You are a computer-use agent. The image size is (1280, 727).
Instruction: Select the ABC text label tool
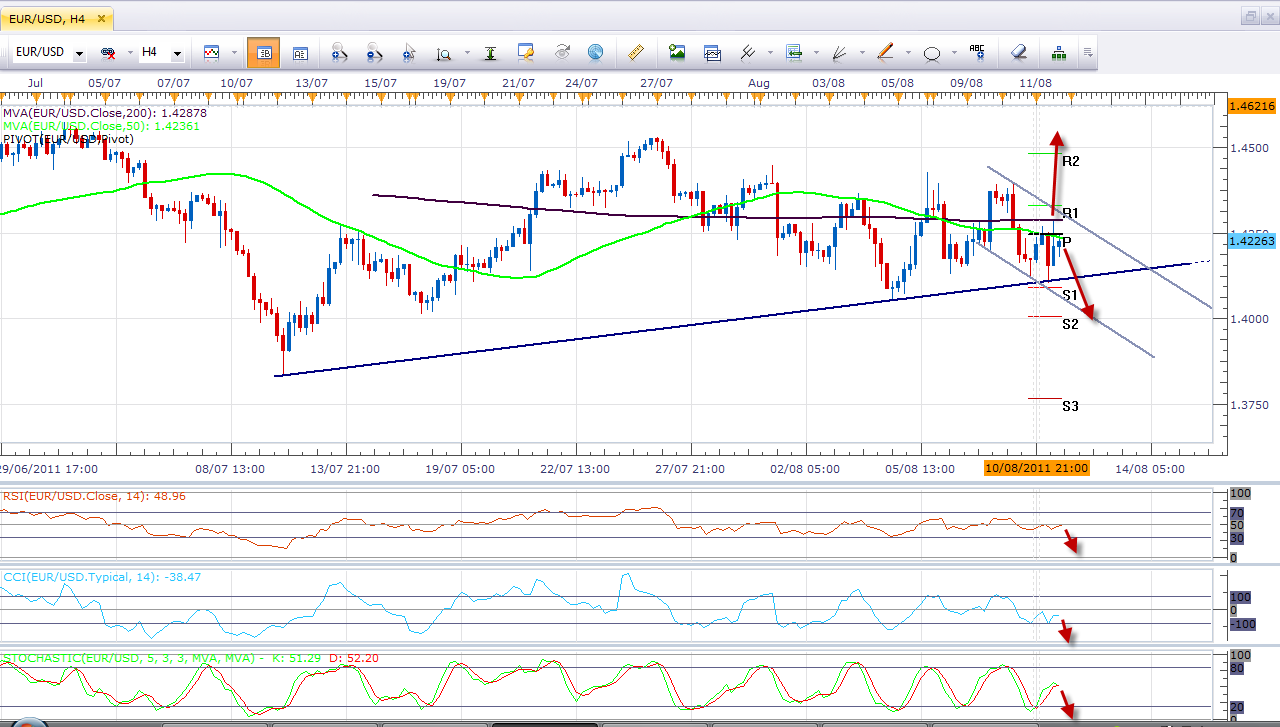point(977,52)
